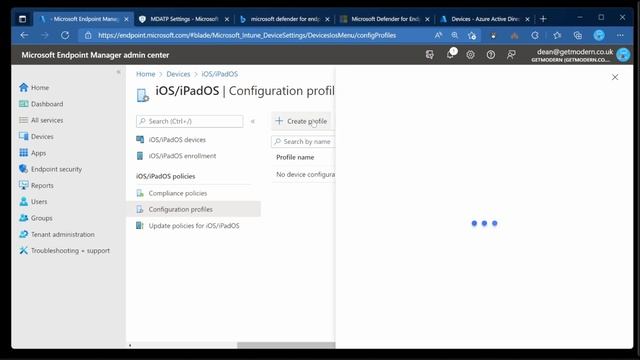640x360 pixels.
Task: Click the Profile name column header
Action: [x=295, y=157]
